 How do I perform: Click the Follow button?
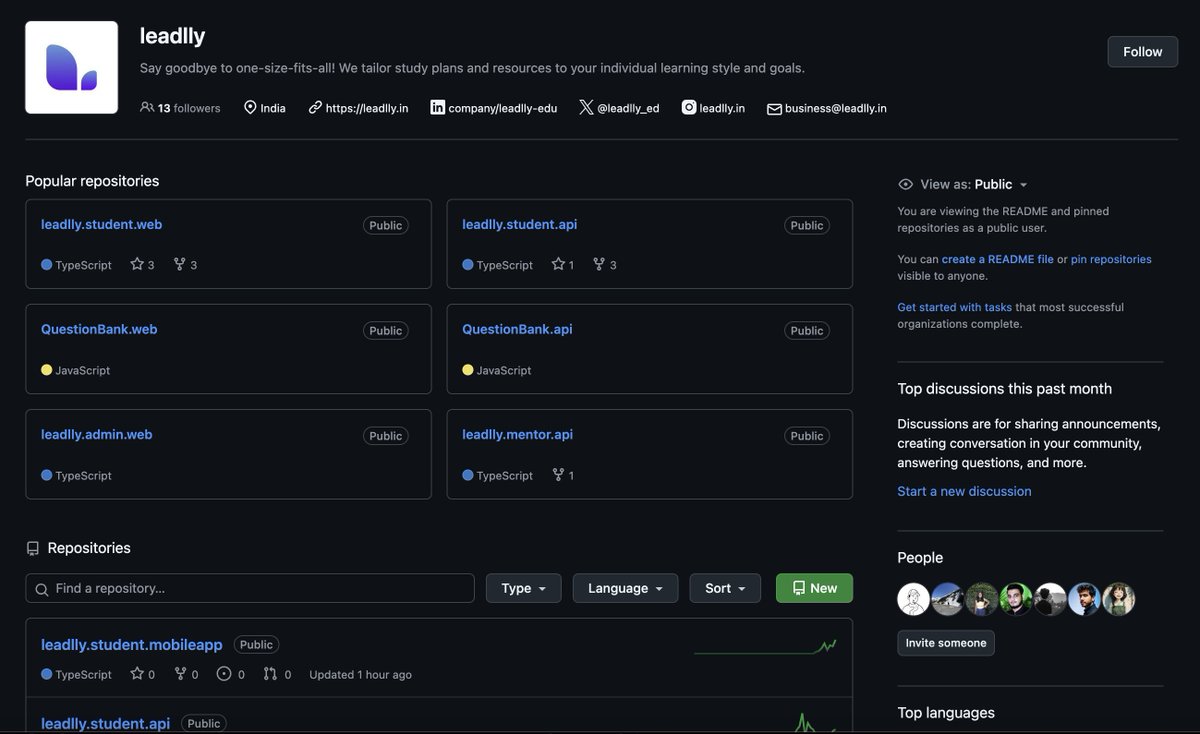(1142, 51)
